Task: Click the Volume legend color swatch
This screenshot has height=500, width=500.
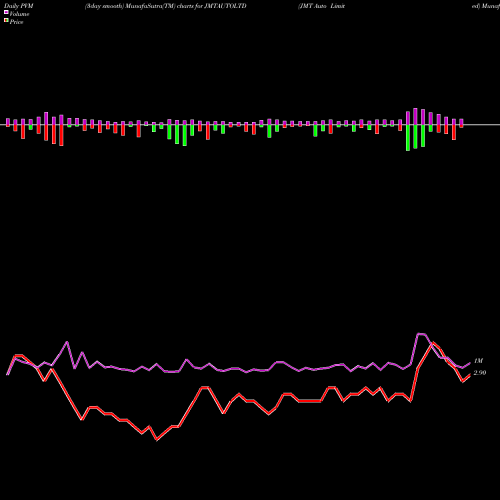Action: [x=6, y=12]
